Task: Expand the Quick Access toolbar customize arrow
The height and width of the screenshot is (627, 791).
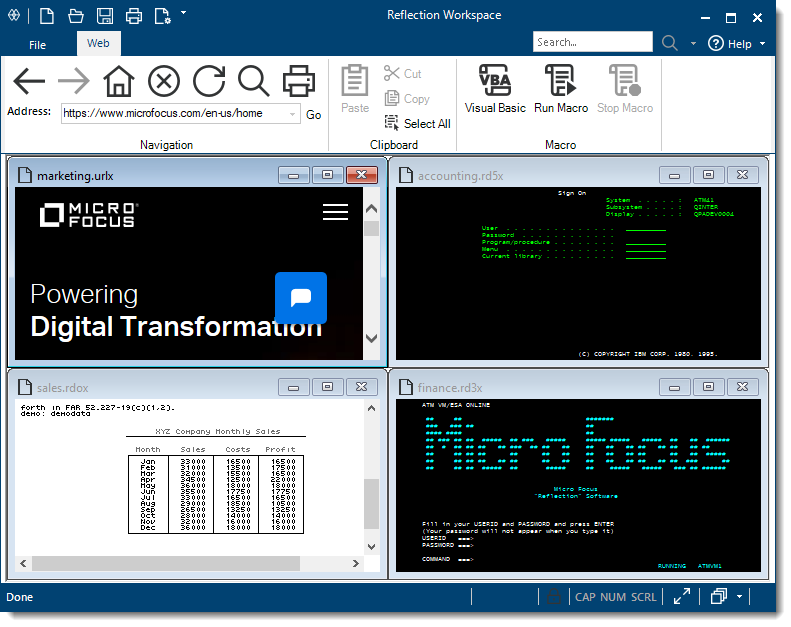Action: (x=184, y=13)
